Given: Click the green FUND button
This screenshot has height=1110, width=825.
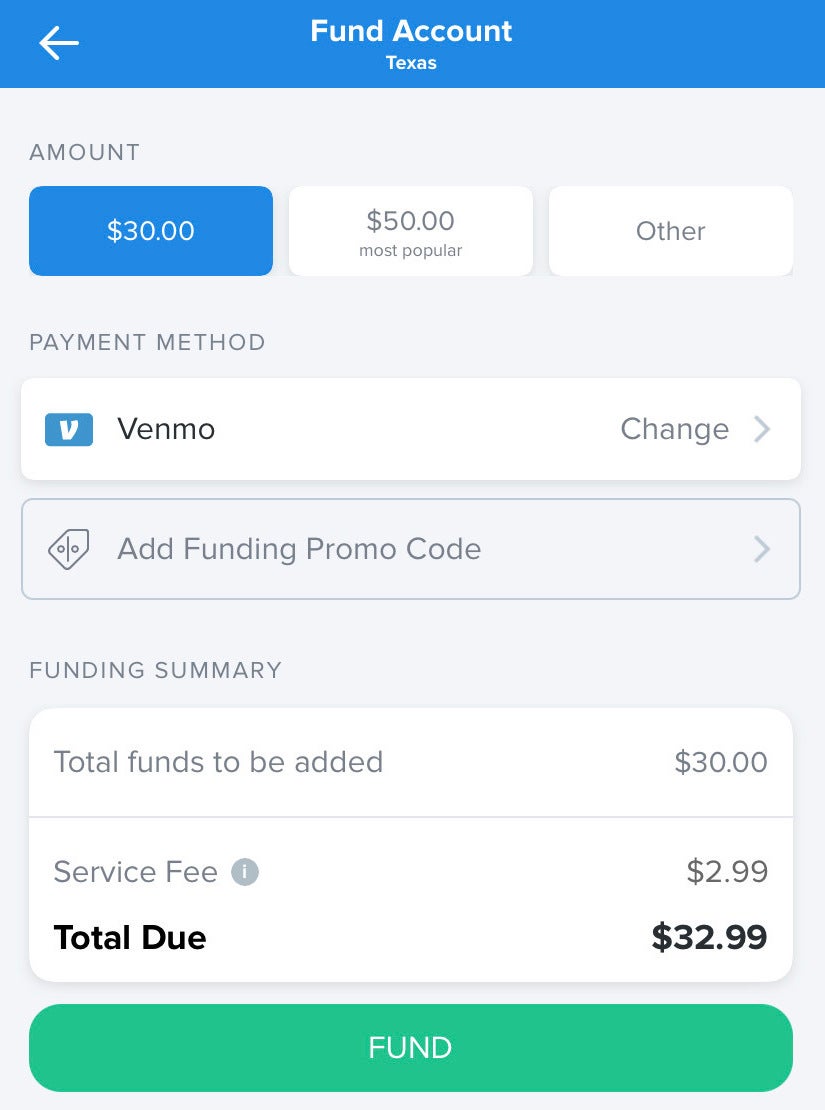Looking at the screenshot, I should pyautogui.click(x=411, y=1048).
